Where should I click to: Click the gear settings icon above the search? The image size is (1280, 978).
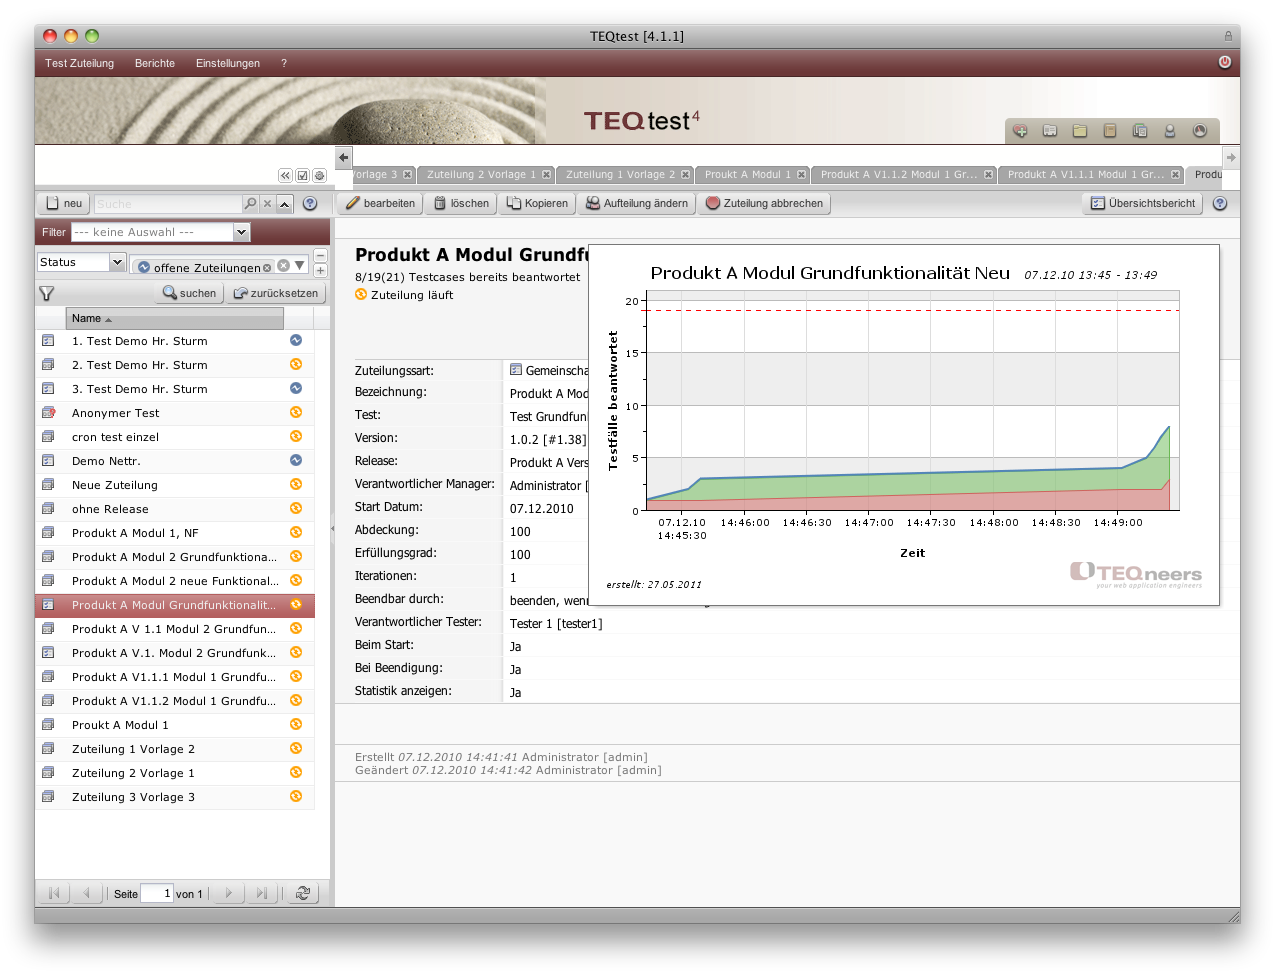tap(319, 175)
